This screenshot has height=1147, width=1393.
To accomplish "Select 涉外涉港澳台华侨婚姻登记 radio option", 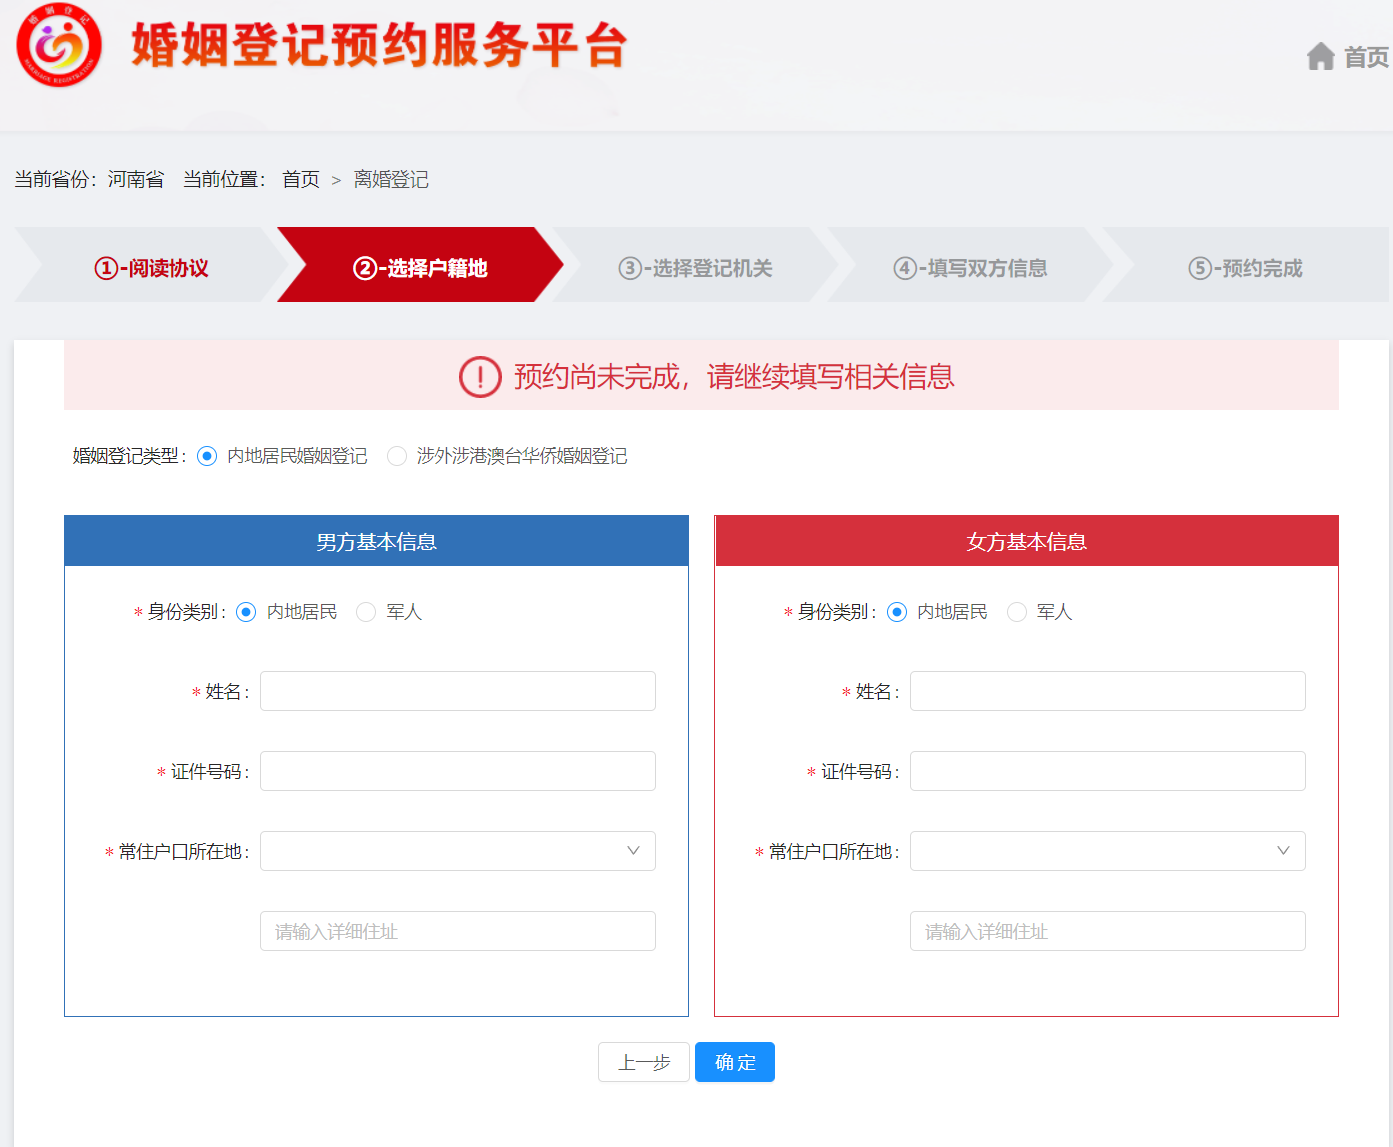I will coord(397,456).
